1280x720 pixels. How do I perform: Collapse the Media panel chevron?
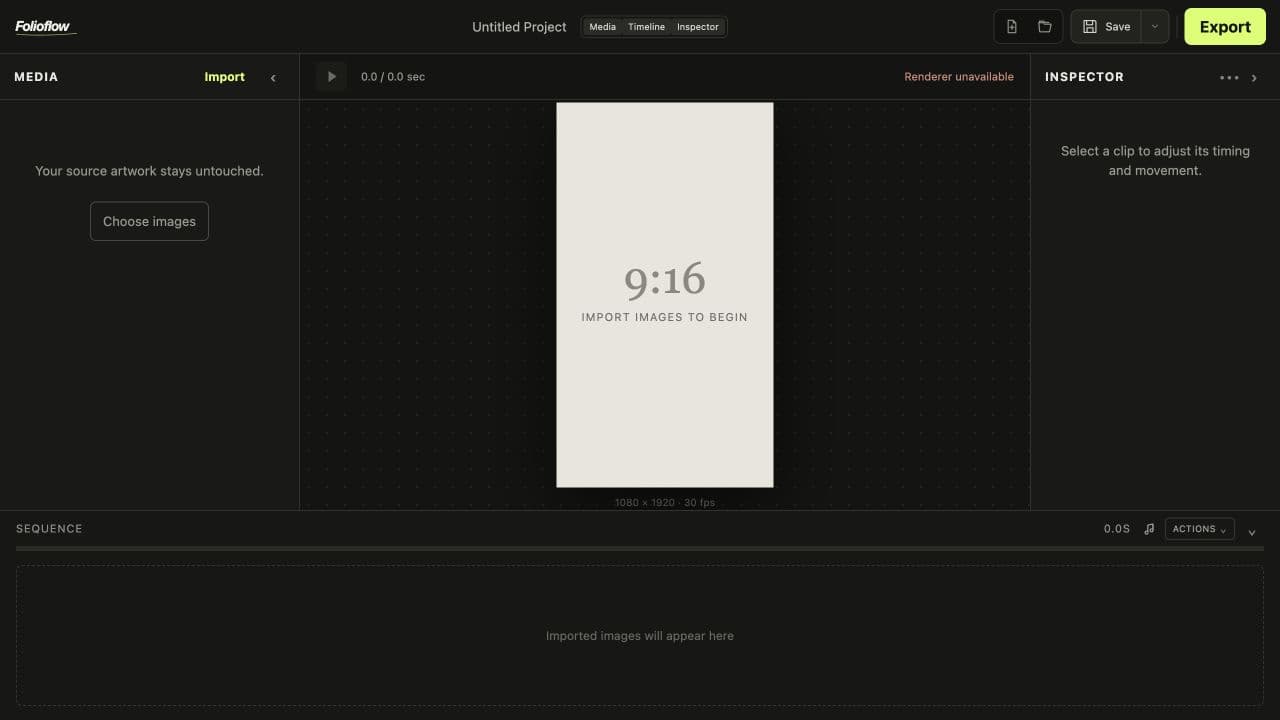(x=273, y=77)
